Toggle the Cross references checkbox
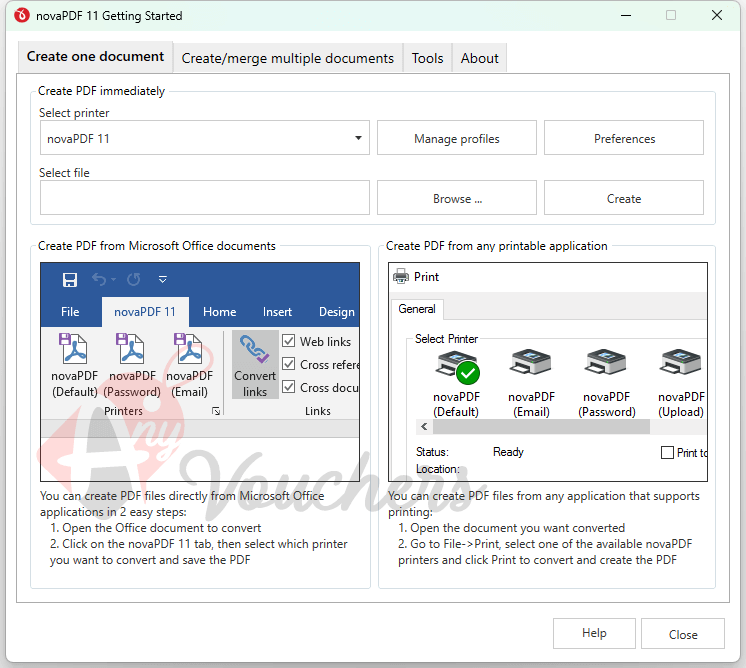The height and width of the screenshot is (668, 746). tap(289, 364)
